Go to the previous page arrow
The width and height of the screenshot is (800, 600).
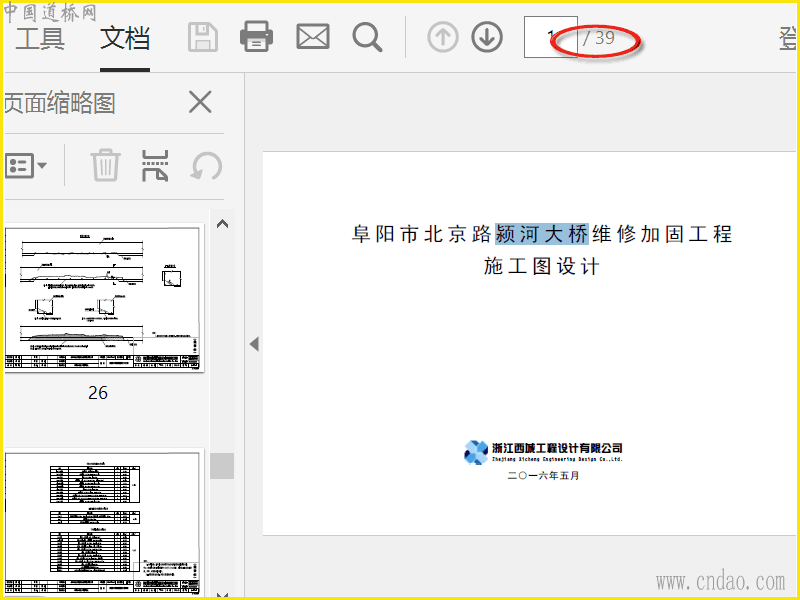442,37
